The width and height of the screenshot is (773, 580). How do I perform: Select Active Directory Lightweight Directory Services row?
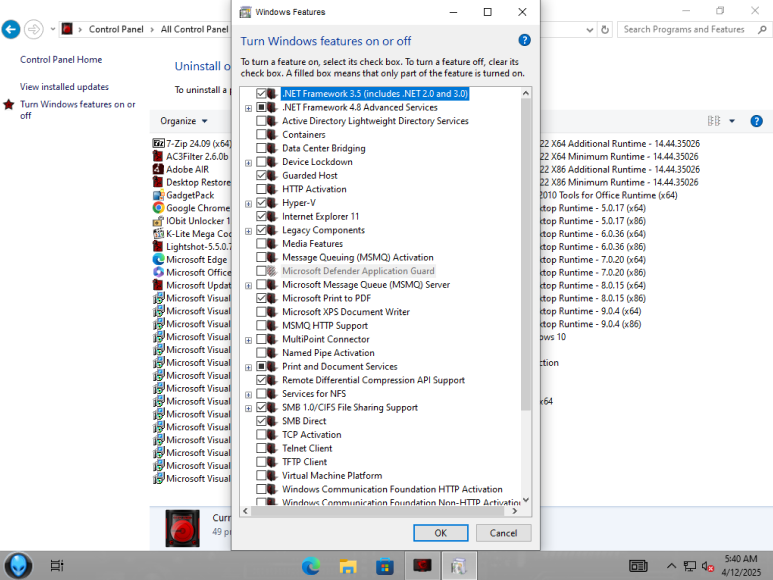[x=375, y=121]
